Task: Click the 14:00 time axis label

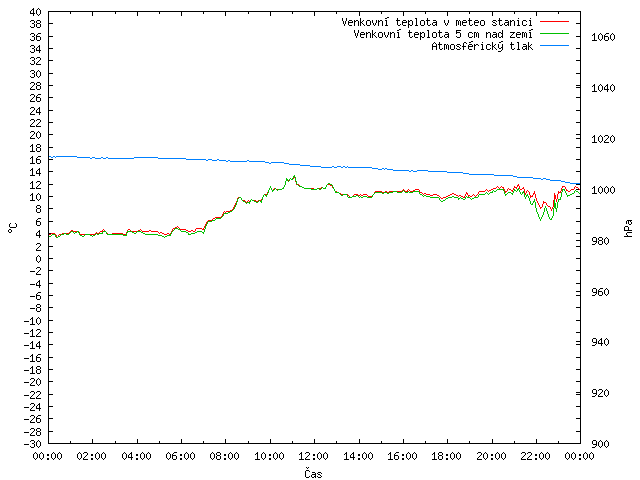Action: (358, 456)
